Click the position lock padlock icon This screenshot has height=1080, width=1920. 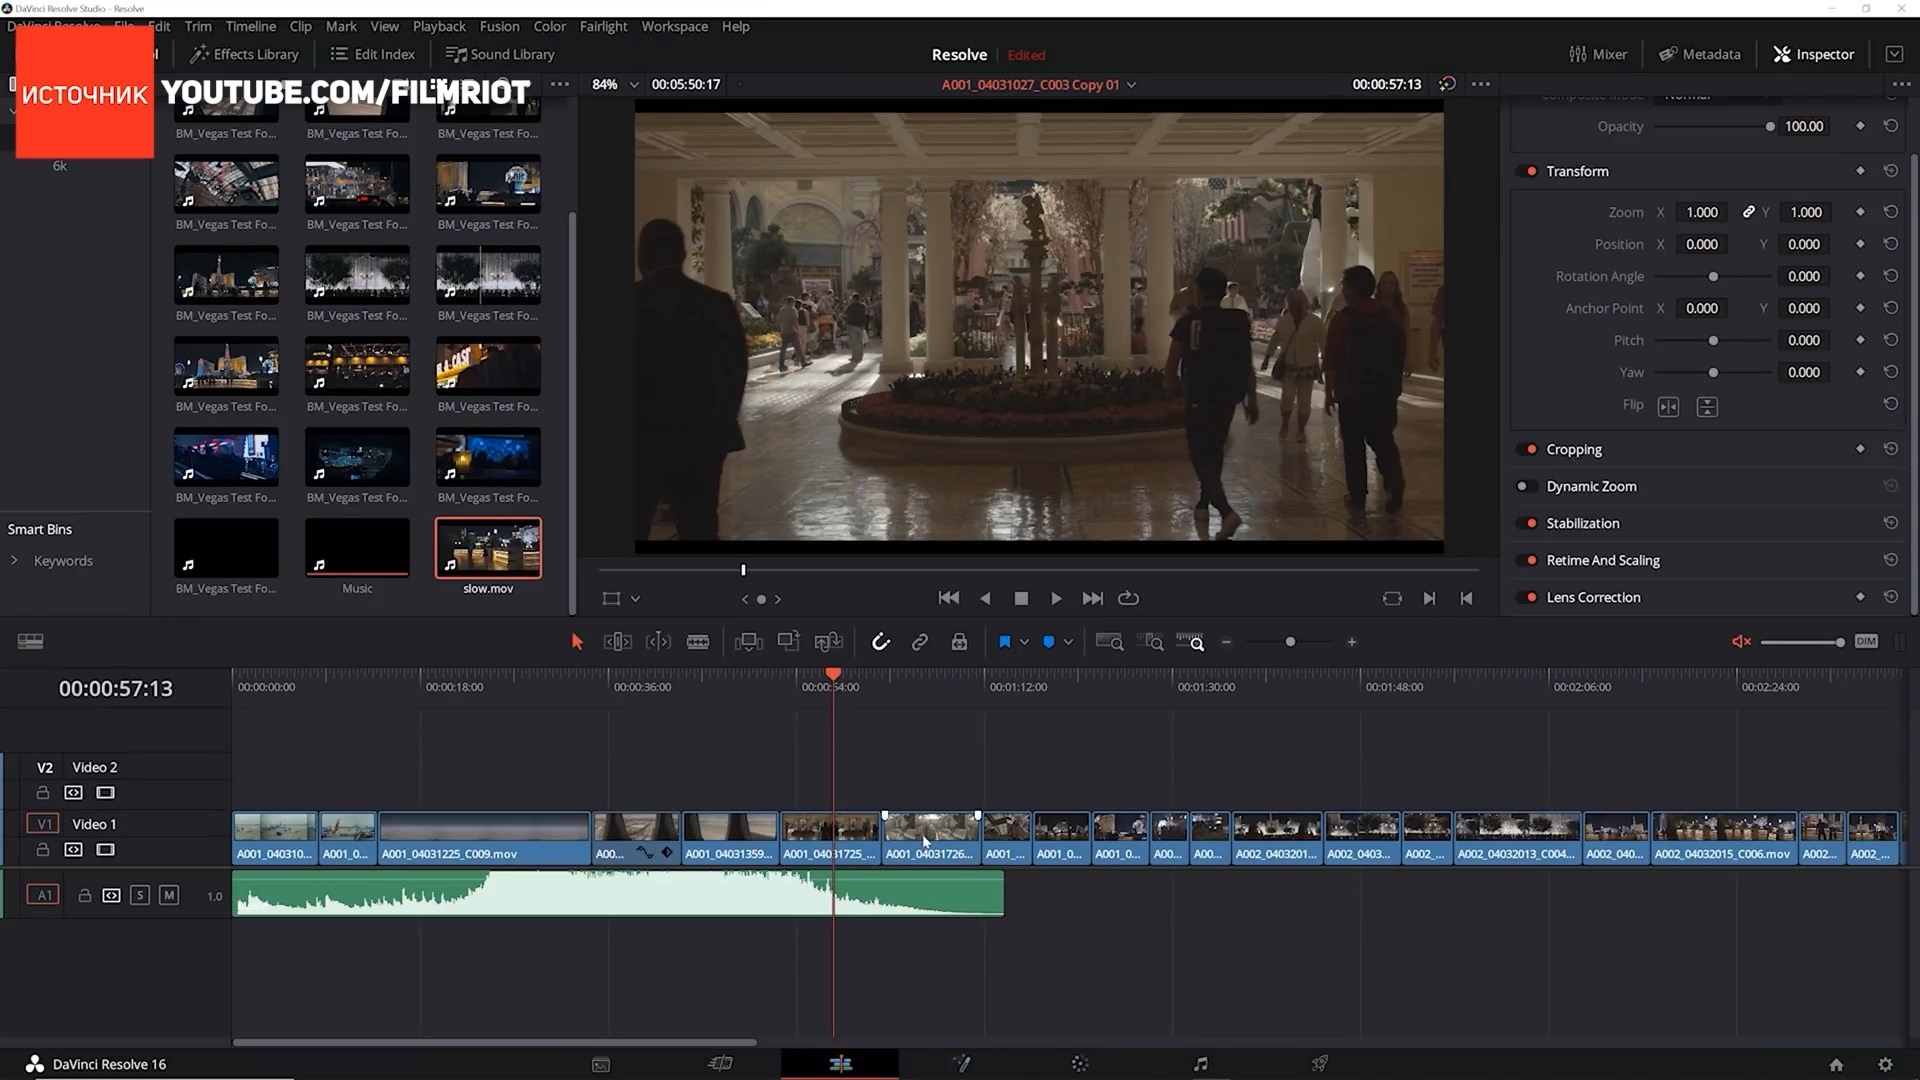pyautogui.click(x=958, y=642)
